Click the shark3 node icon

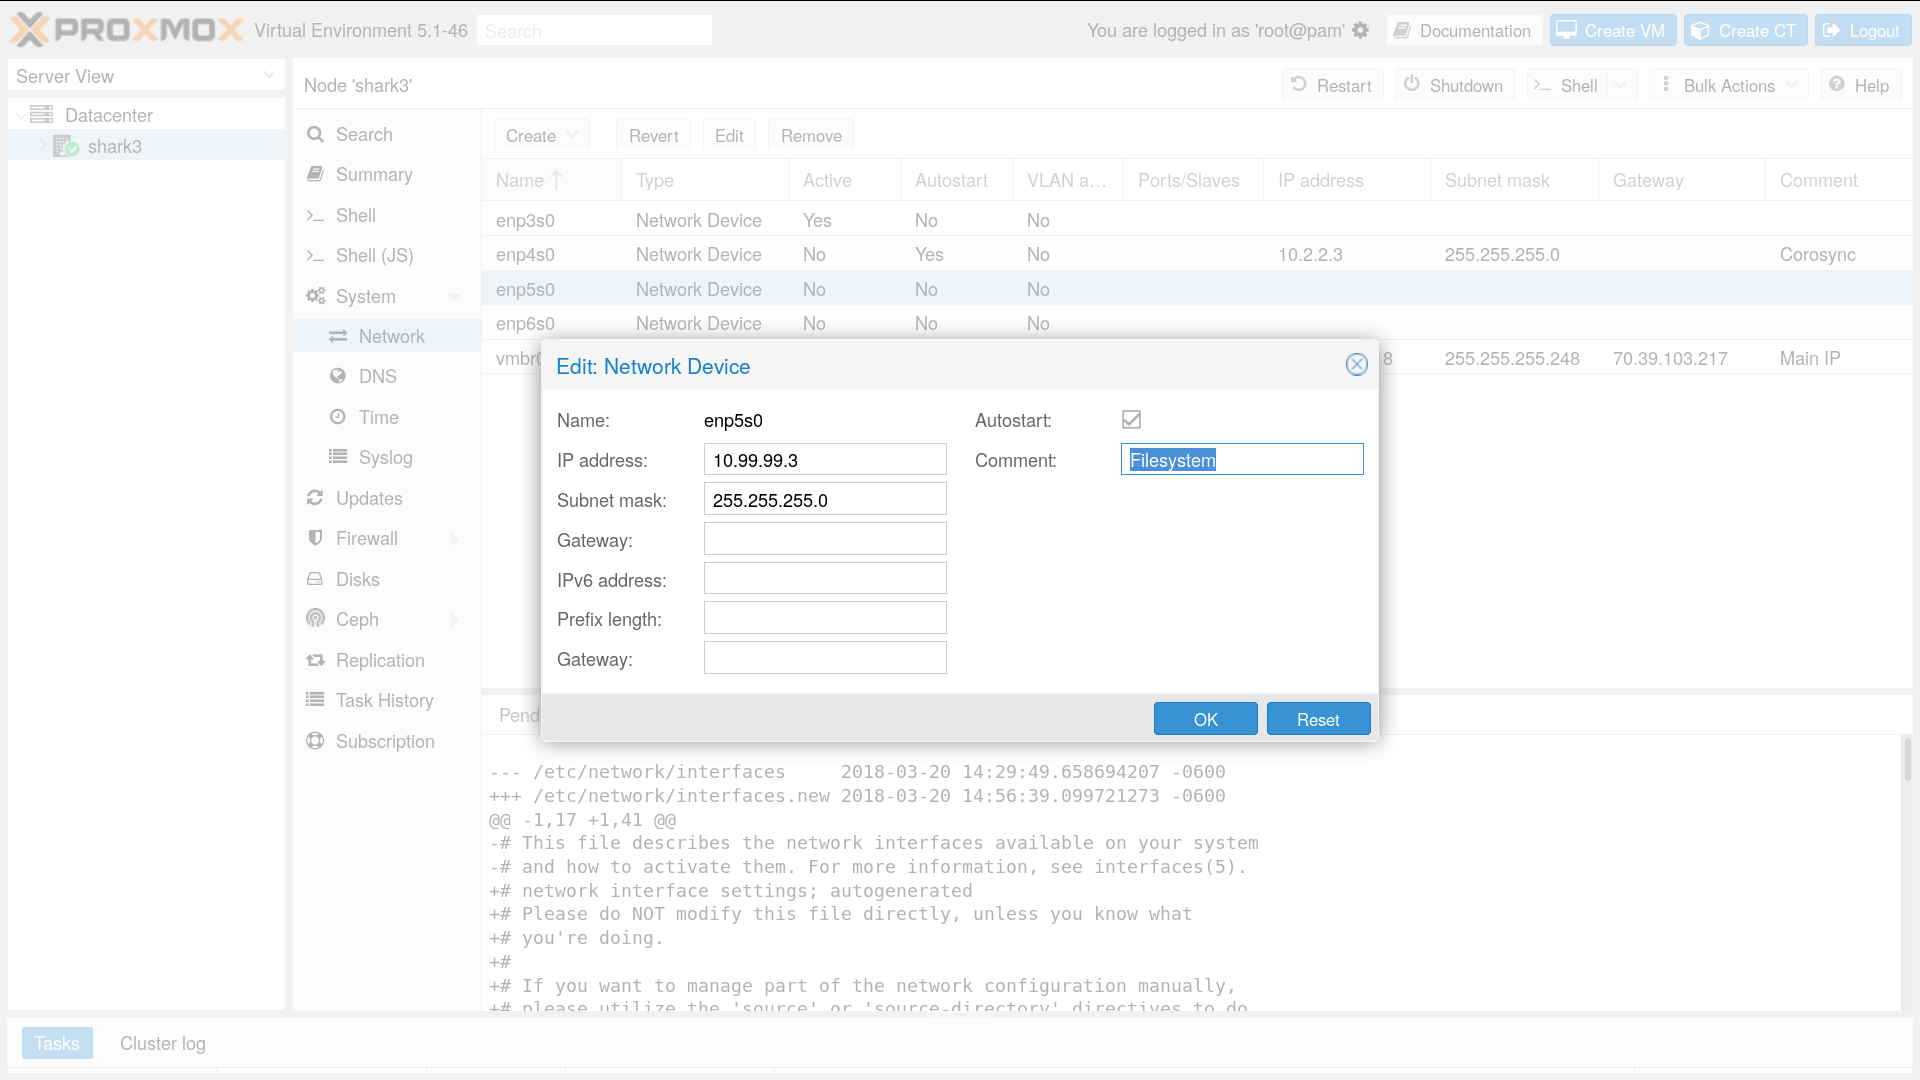point(66,147)
